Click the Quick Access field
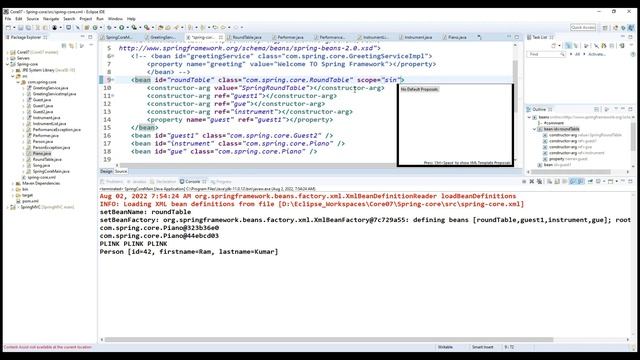640x360 pixels. tap(583, 27)
